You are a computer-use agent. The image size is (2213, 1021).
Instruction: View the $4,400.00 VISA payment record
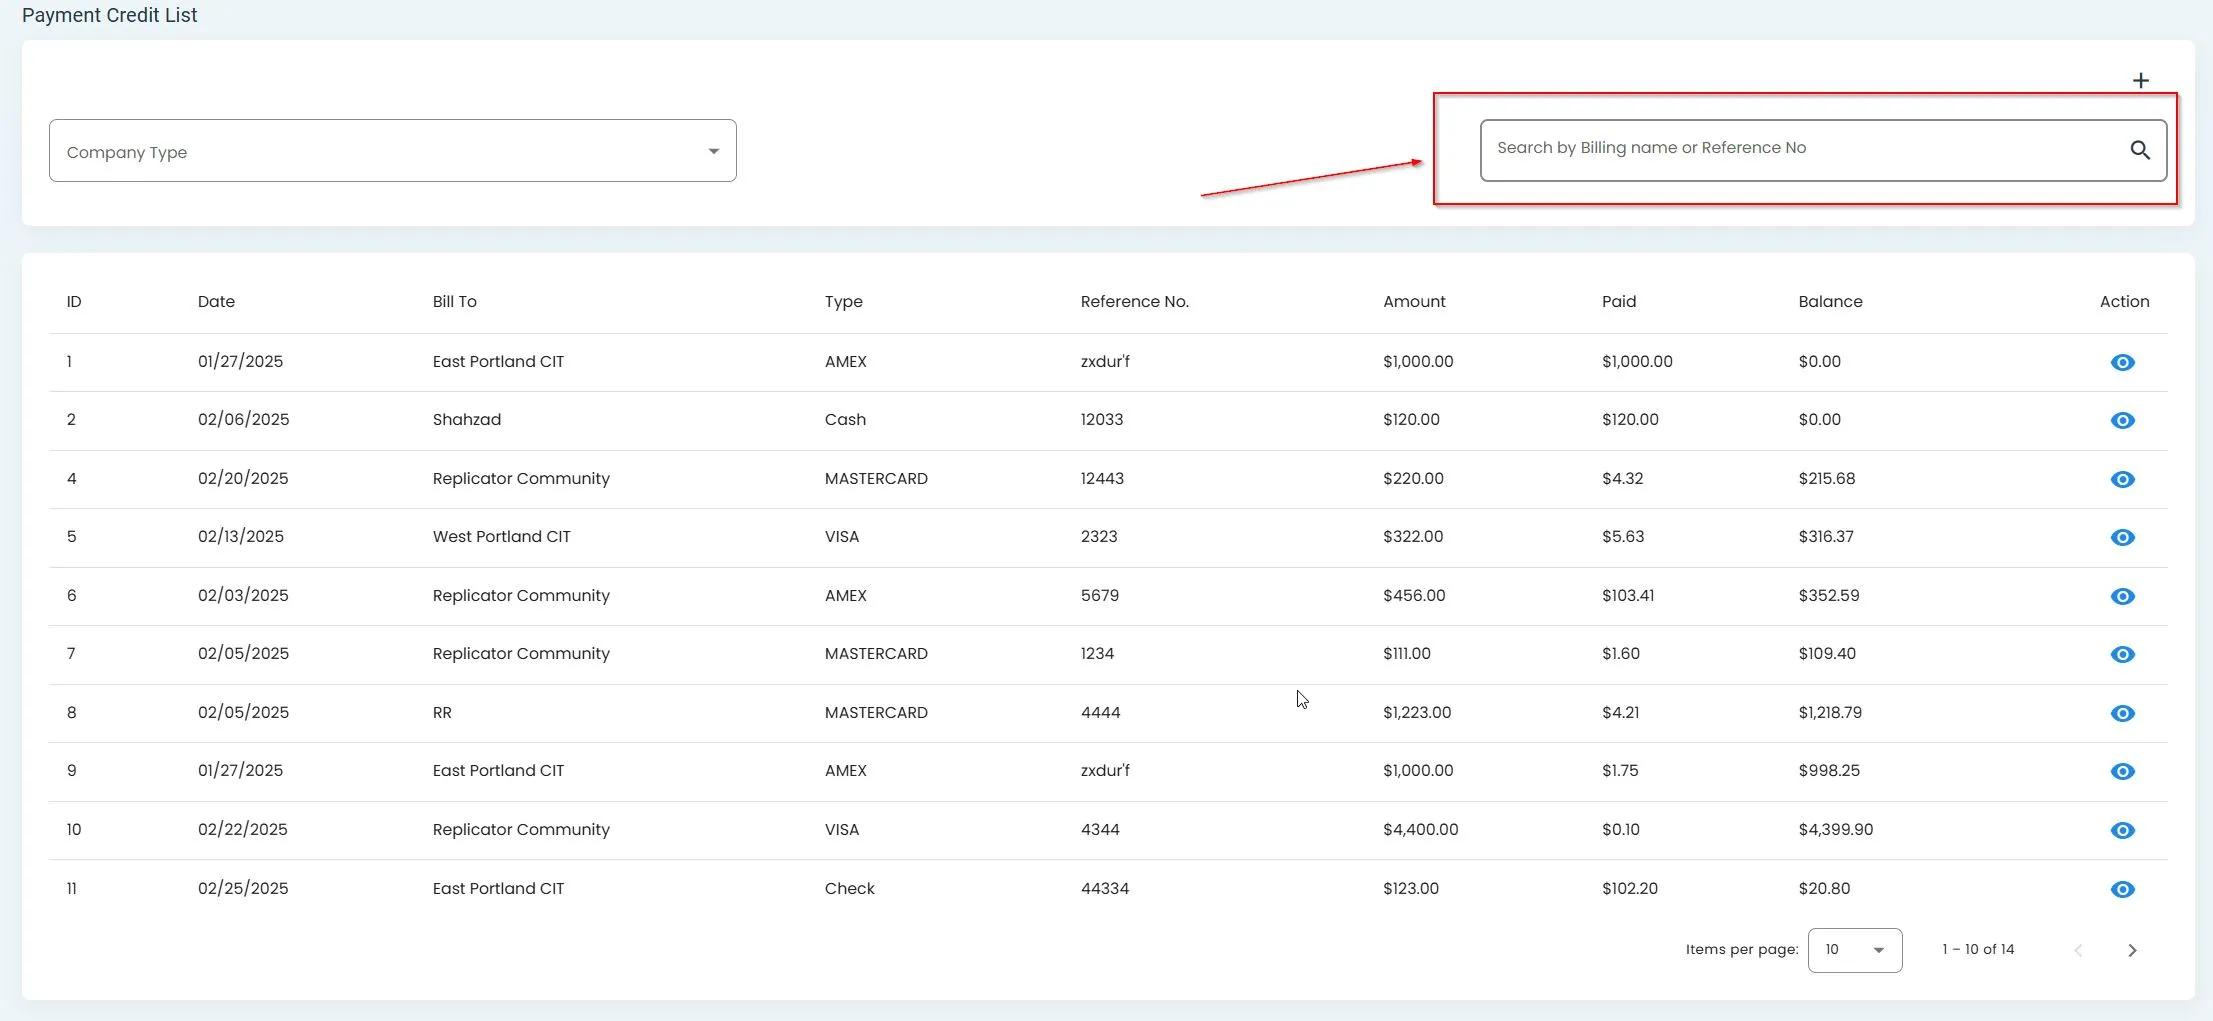pos(2122,830)
